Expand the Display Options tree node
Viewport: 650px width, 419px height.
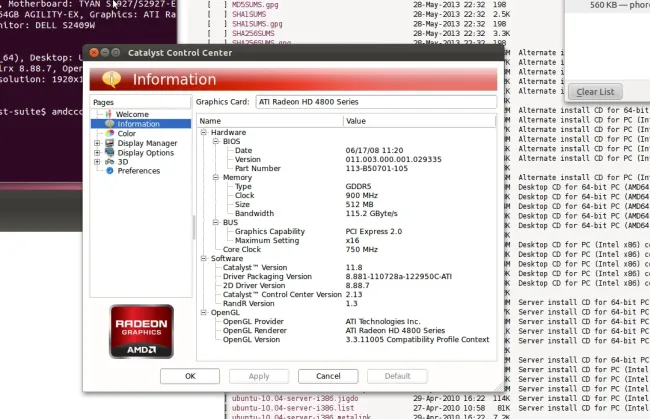(x=97, y=153)
